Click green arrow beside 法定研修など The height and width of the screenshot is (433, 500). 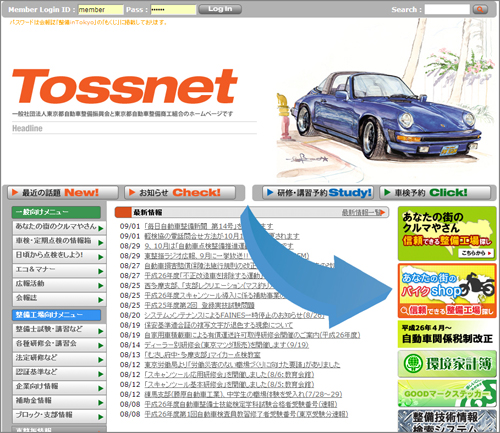[101, 360]
